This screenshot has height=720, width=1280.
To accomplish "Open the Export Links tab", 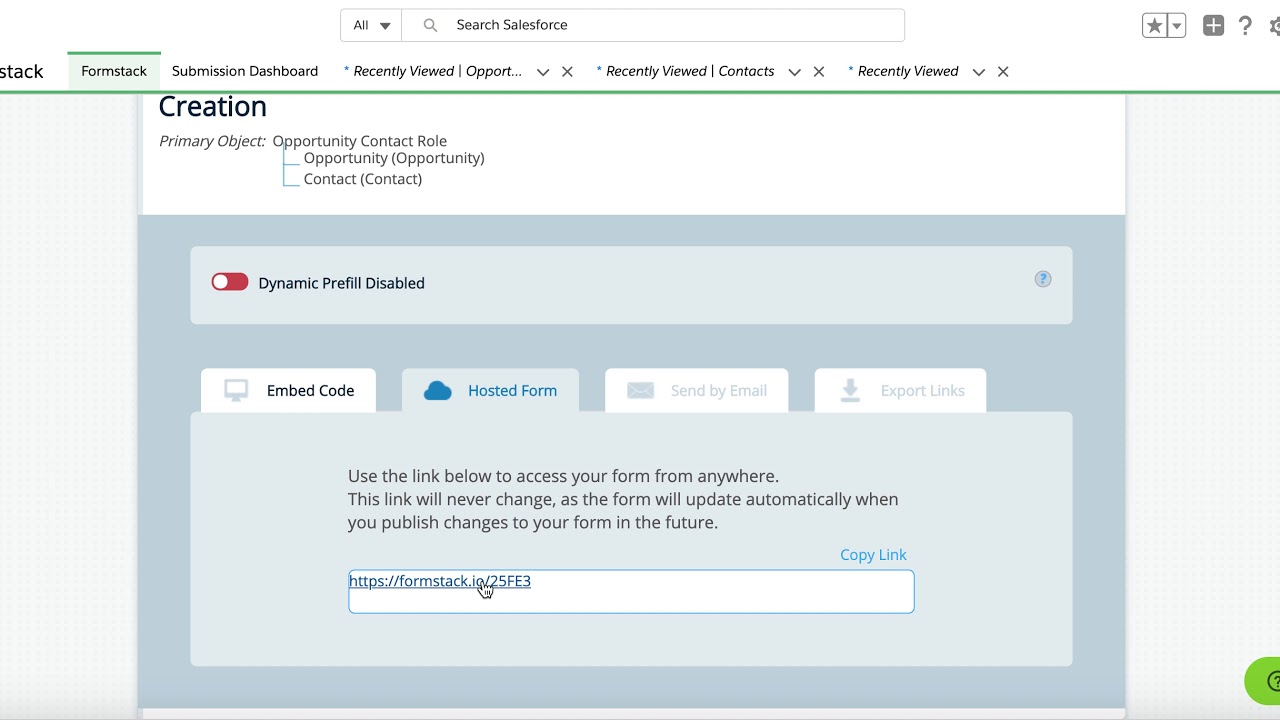I will 900,390.
